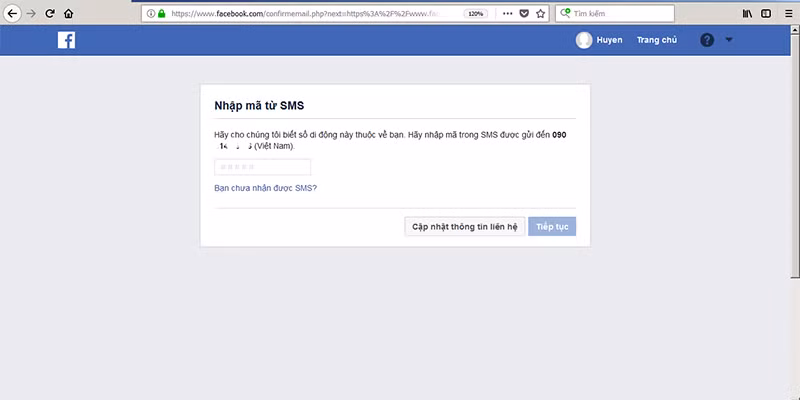Click the Huyen profile avatar
This screenshot has width=800, height=400.
(x=584, y=40)
